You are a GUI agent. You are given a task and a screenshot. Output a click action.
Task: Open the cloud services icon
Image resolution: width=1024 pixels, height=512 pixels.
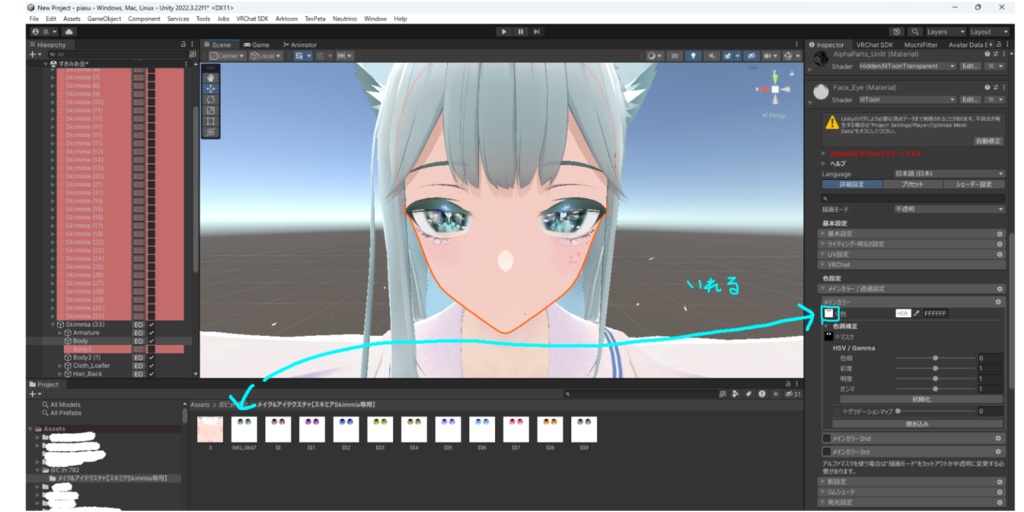69,31
